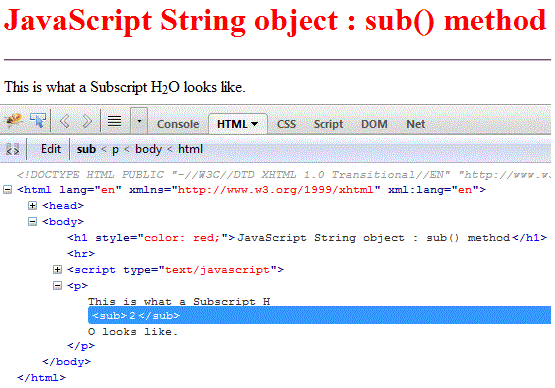Select body in the breadcrumb path
Viewport: 555px width, 388px height.
click(148, 149)
